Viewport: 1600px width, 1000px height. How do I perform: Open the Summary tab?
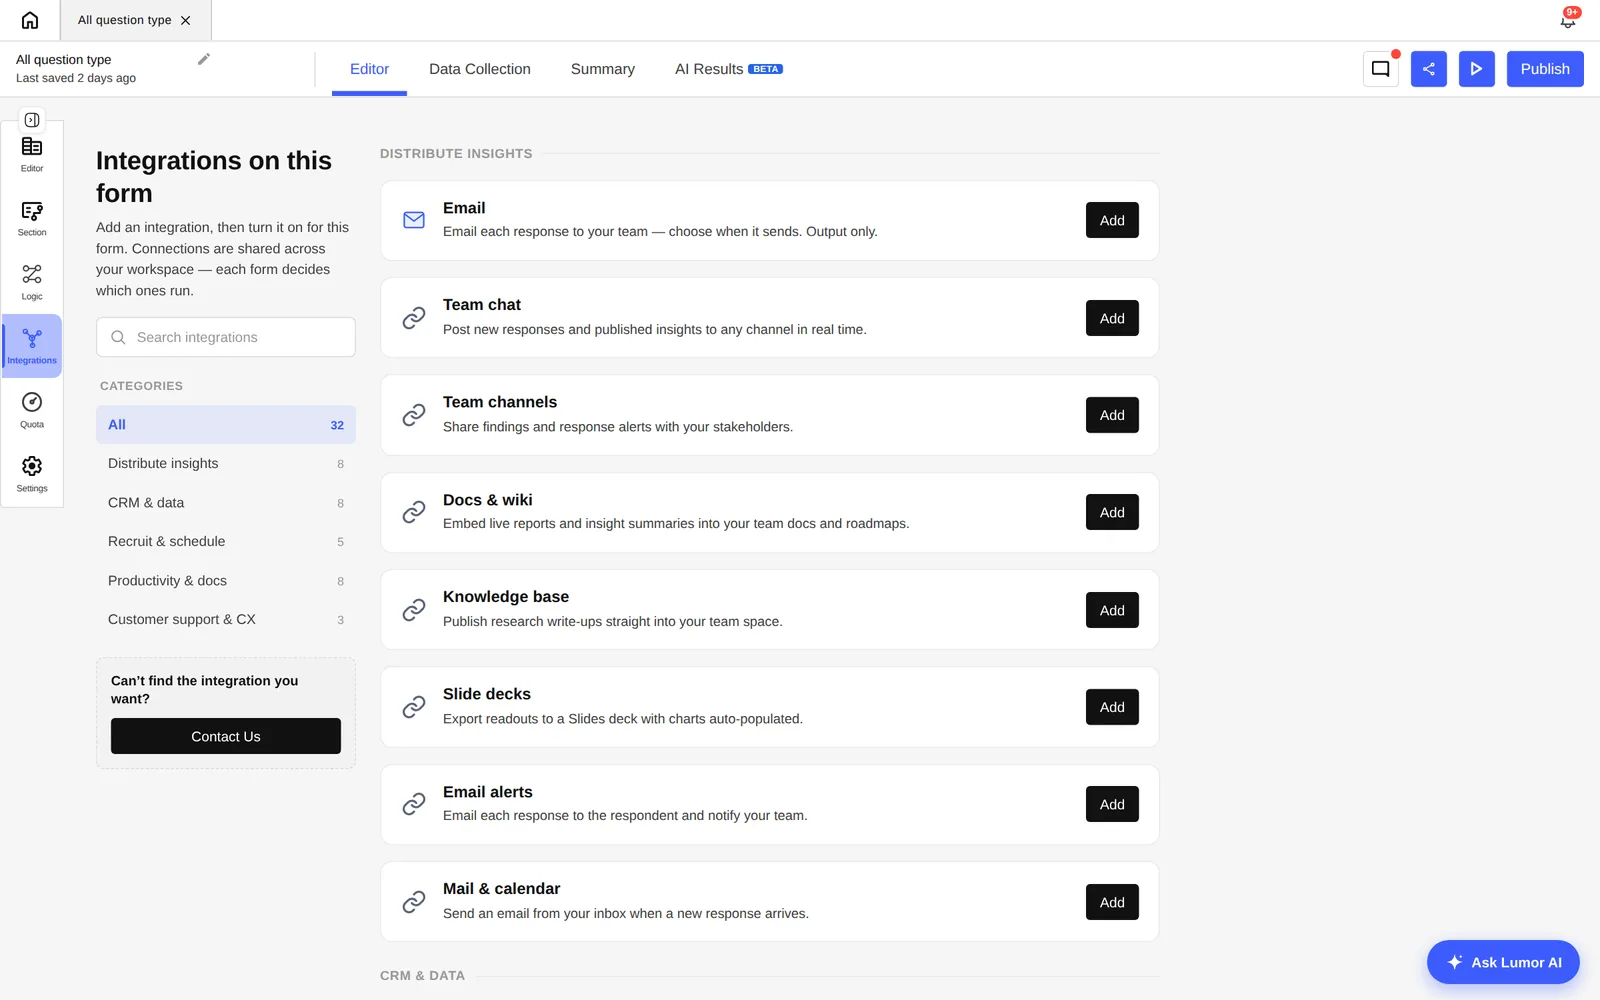[x=603, y=69]
